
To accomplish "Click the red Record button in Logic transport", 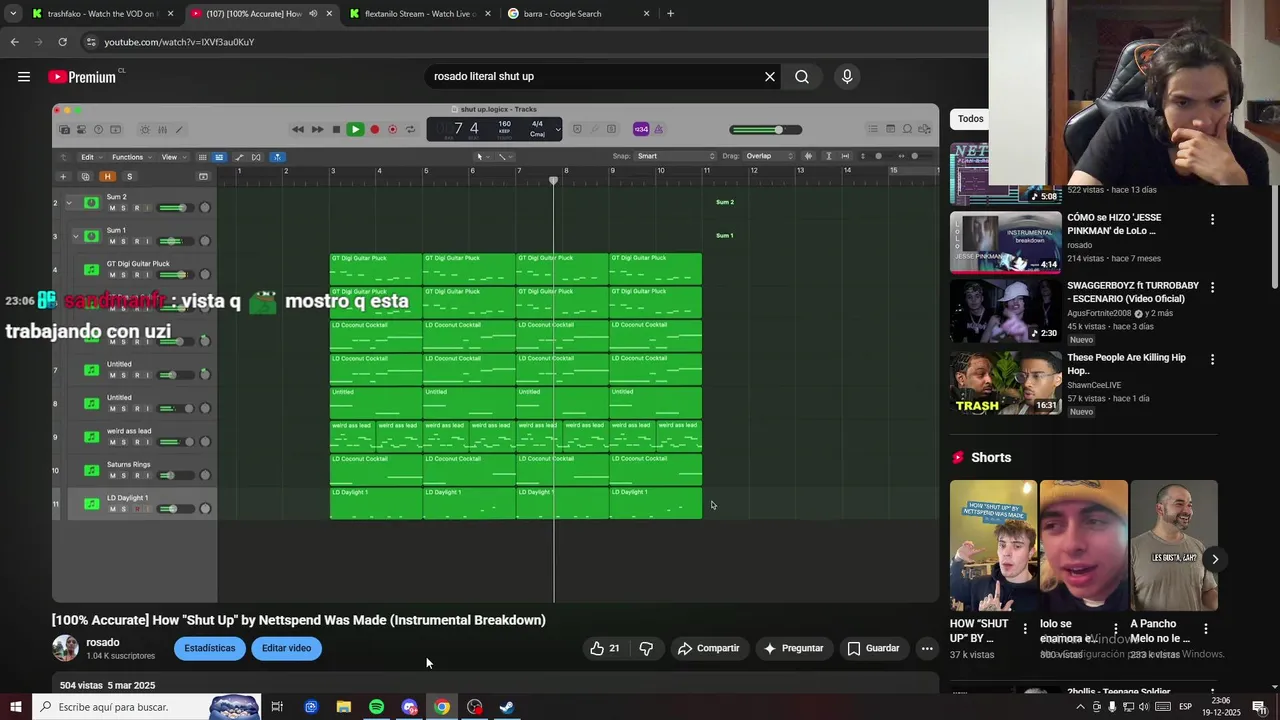I will 375,129.
